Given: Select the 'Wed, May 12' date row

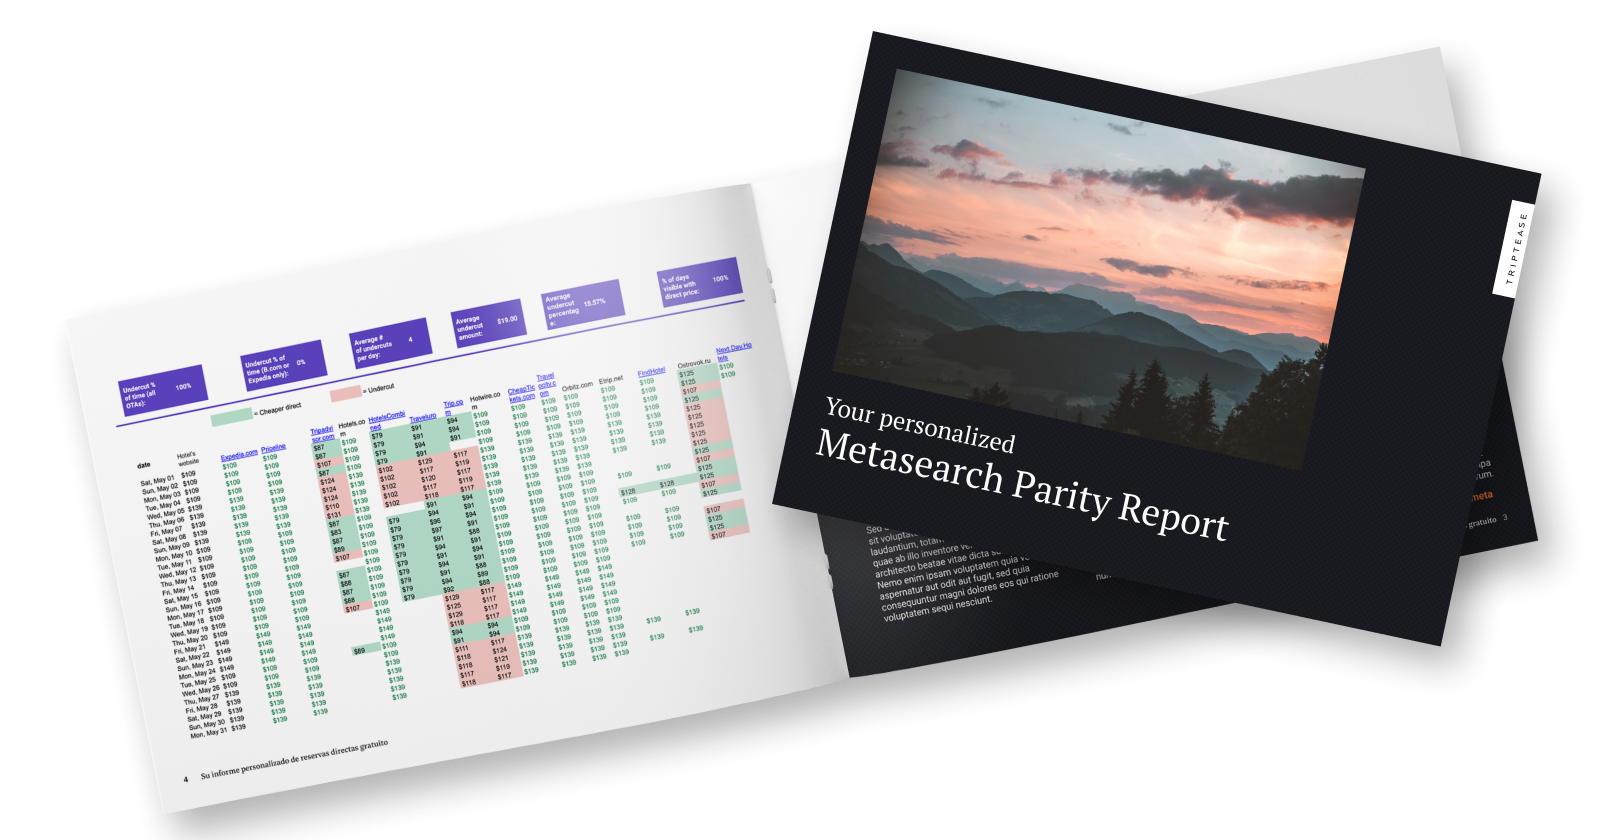Looking at the screenshot, I should pyautogui.click(x=178, y=573).
